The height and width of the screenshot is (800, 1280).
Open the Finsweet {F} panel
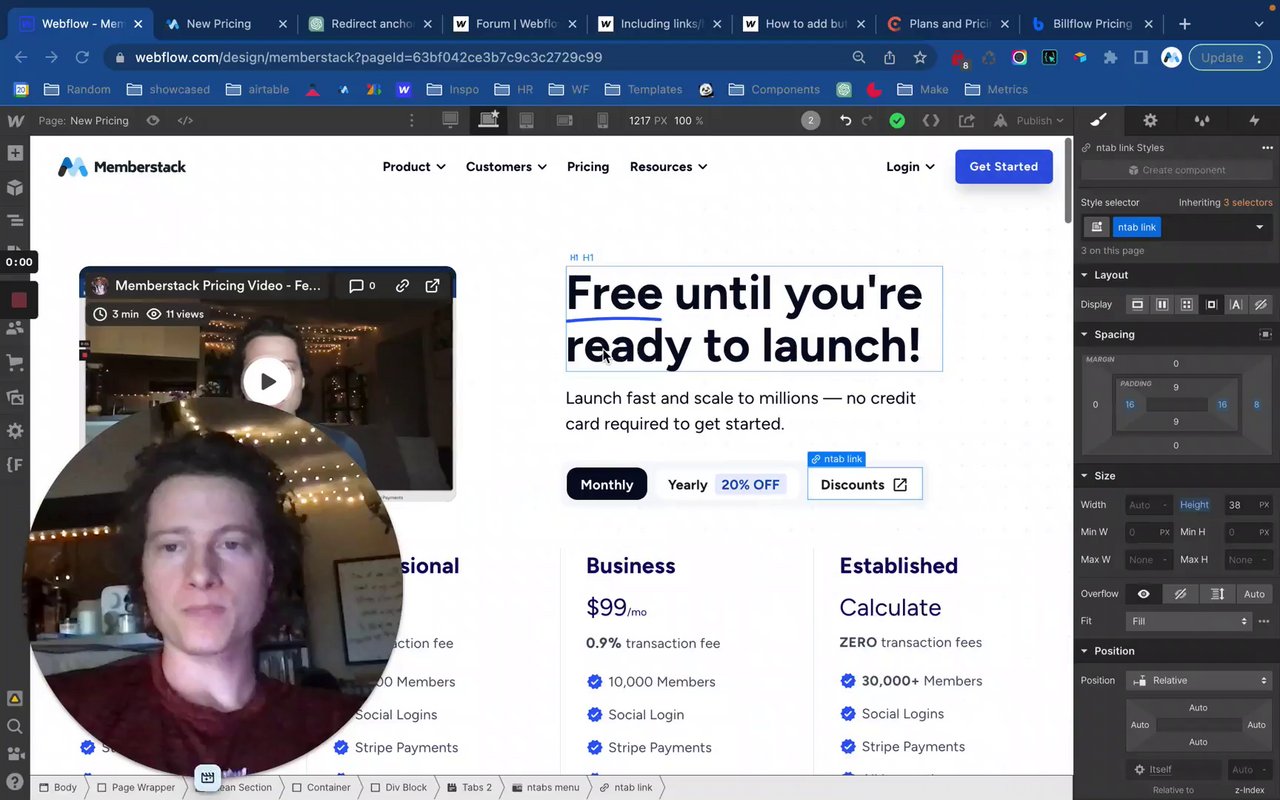15,465
